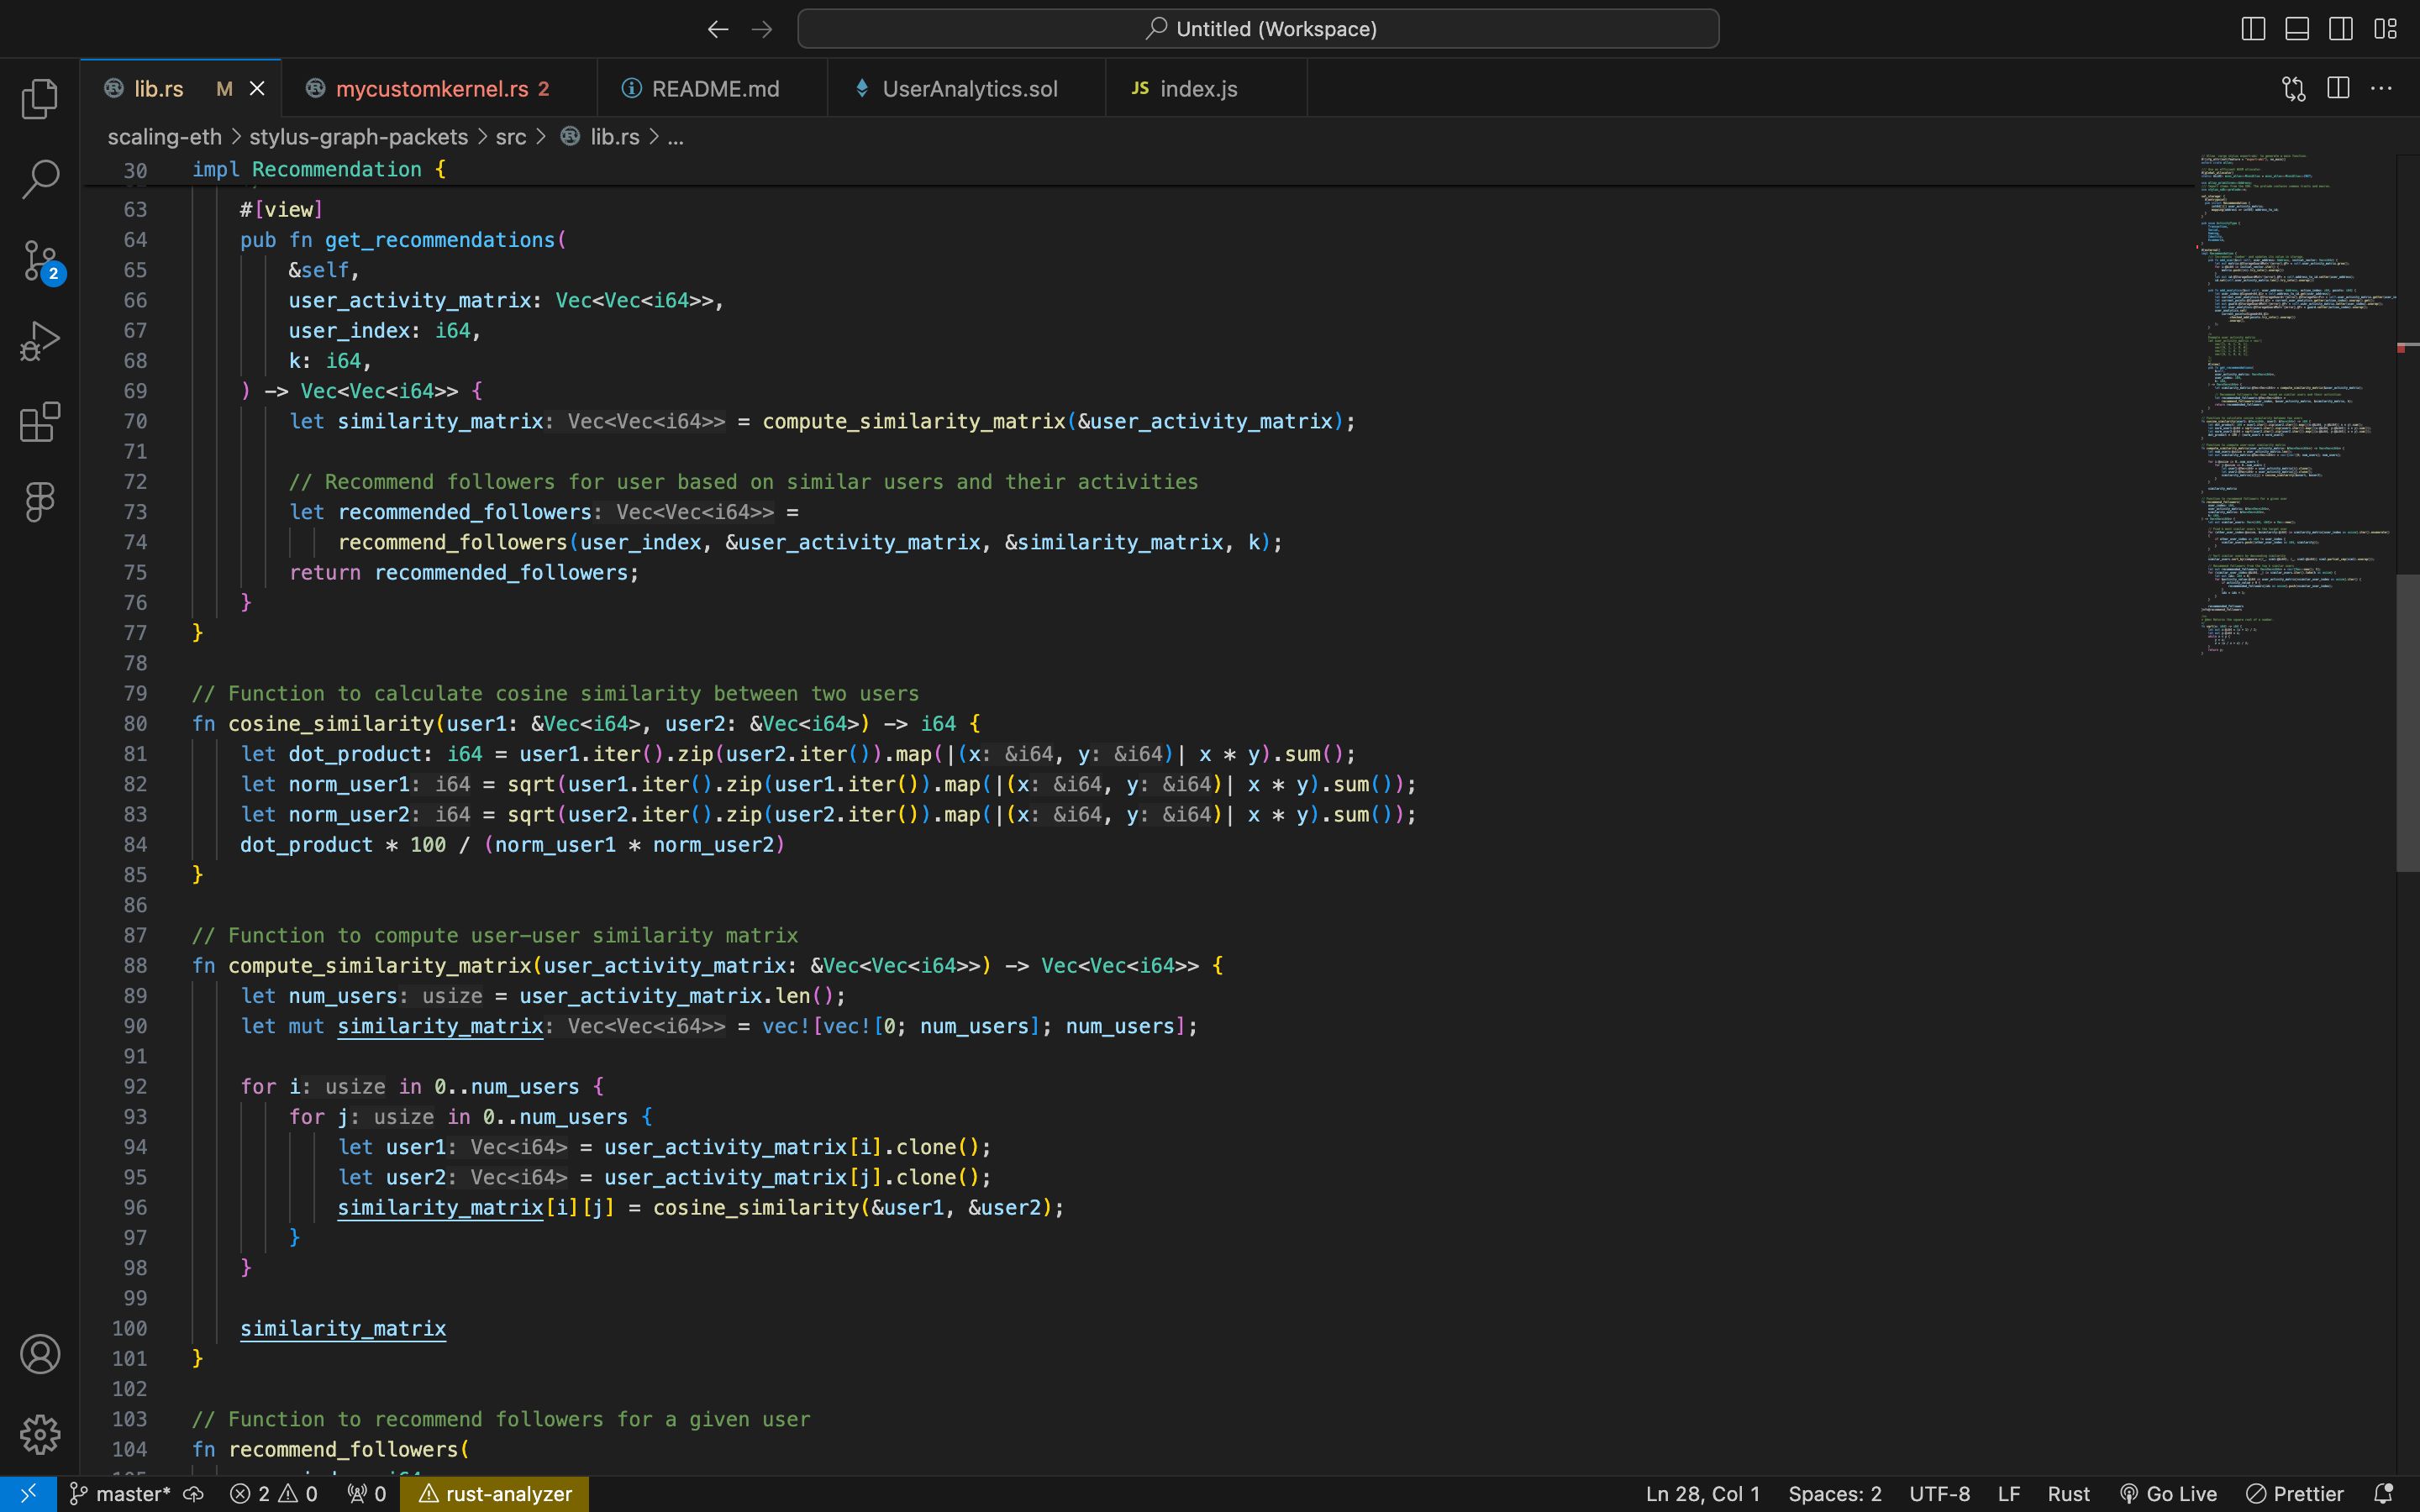Start Go Live server
The height and width of the screenshot is (1512, 2420).
[x=2167, y=1494]
